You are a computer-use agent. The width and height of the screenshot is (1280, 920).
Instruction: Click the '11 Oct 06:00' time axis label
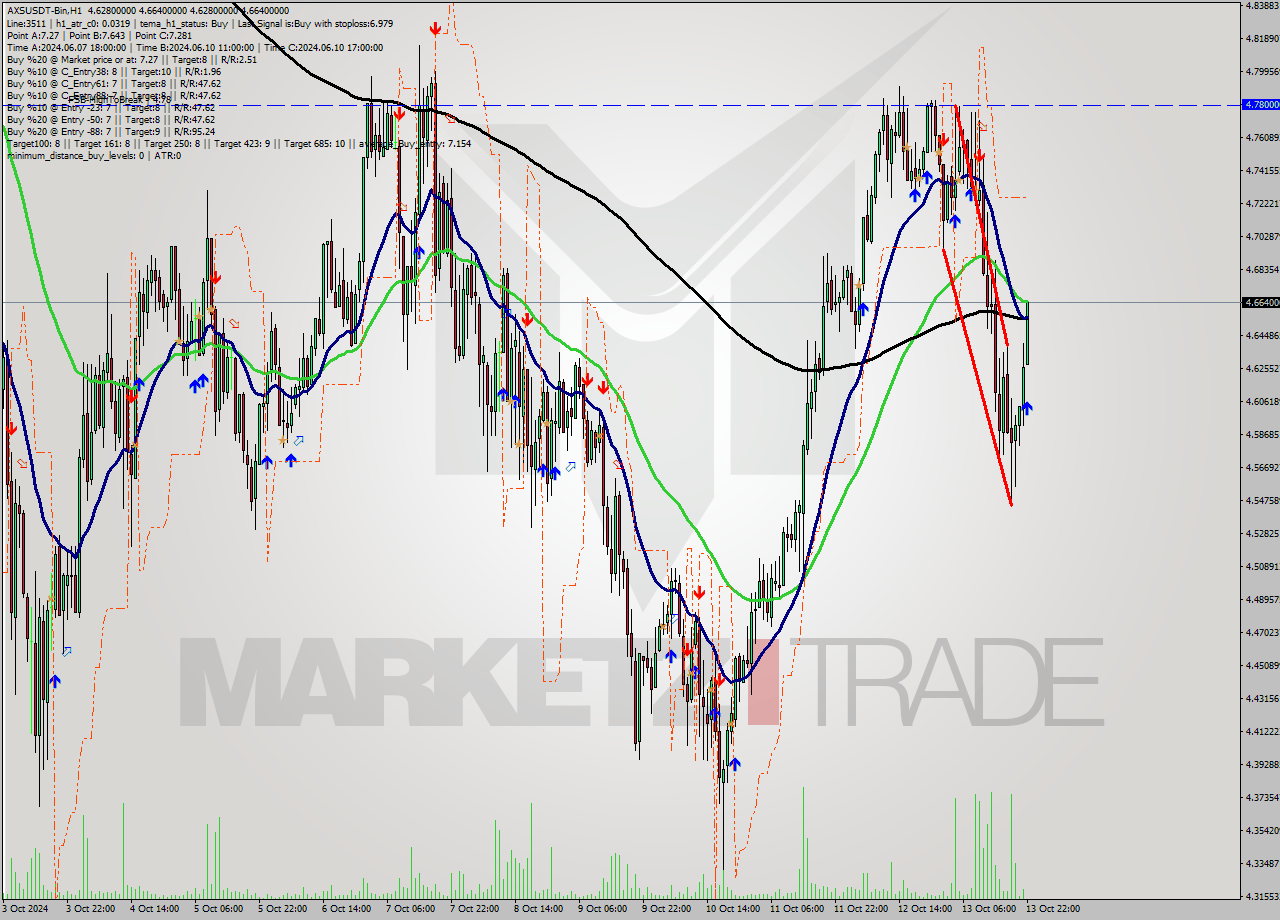click(798, 909)
